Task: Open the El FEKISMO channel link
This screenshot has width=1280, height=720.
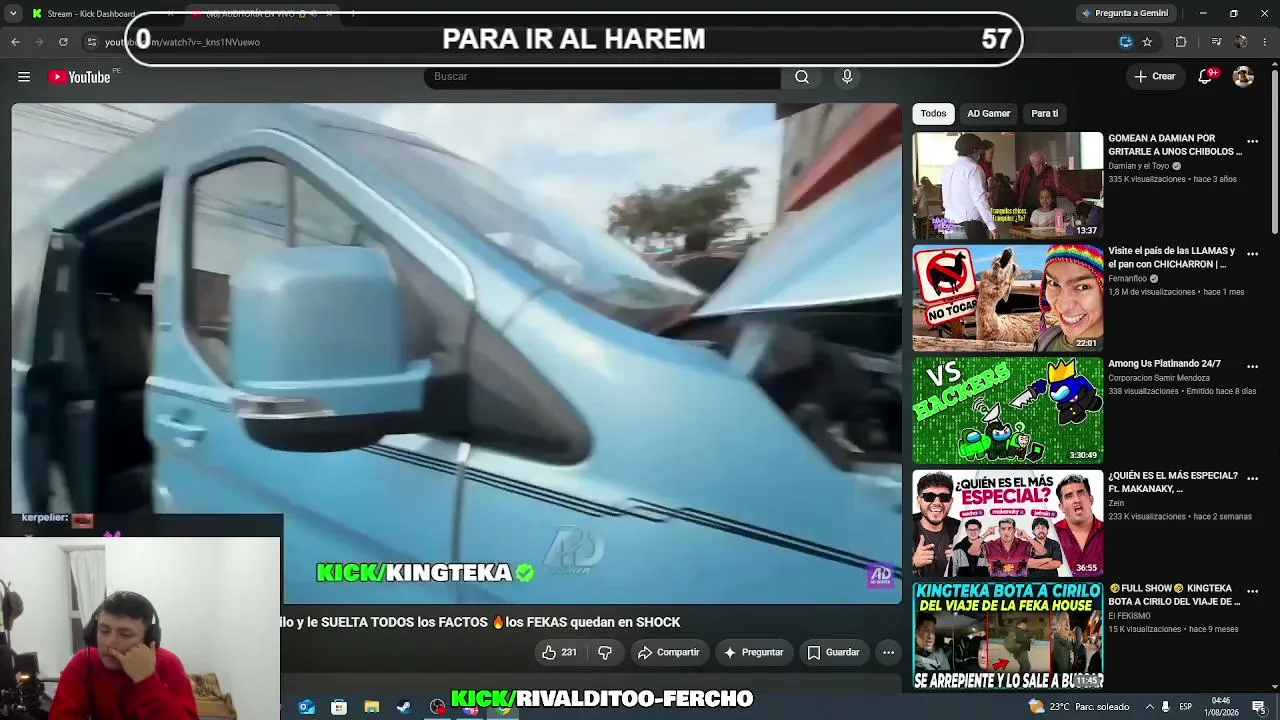Action: tap(1130, 616)
